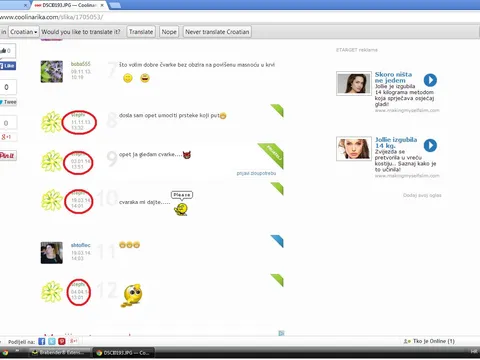Click the Pin it sidebar button

point(8,155)
